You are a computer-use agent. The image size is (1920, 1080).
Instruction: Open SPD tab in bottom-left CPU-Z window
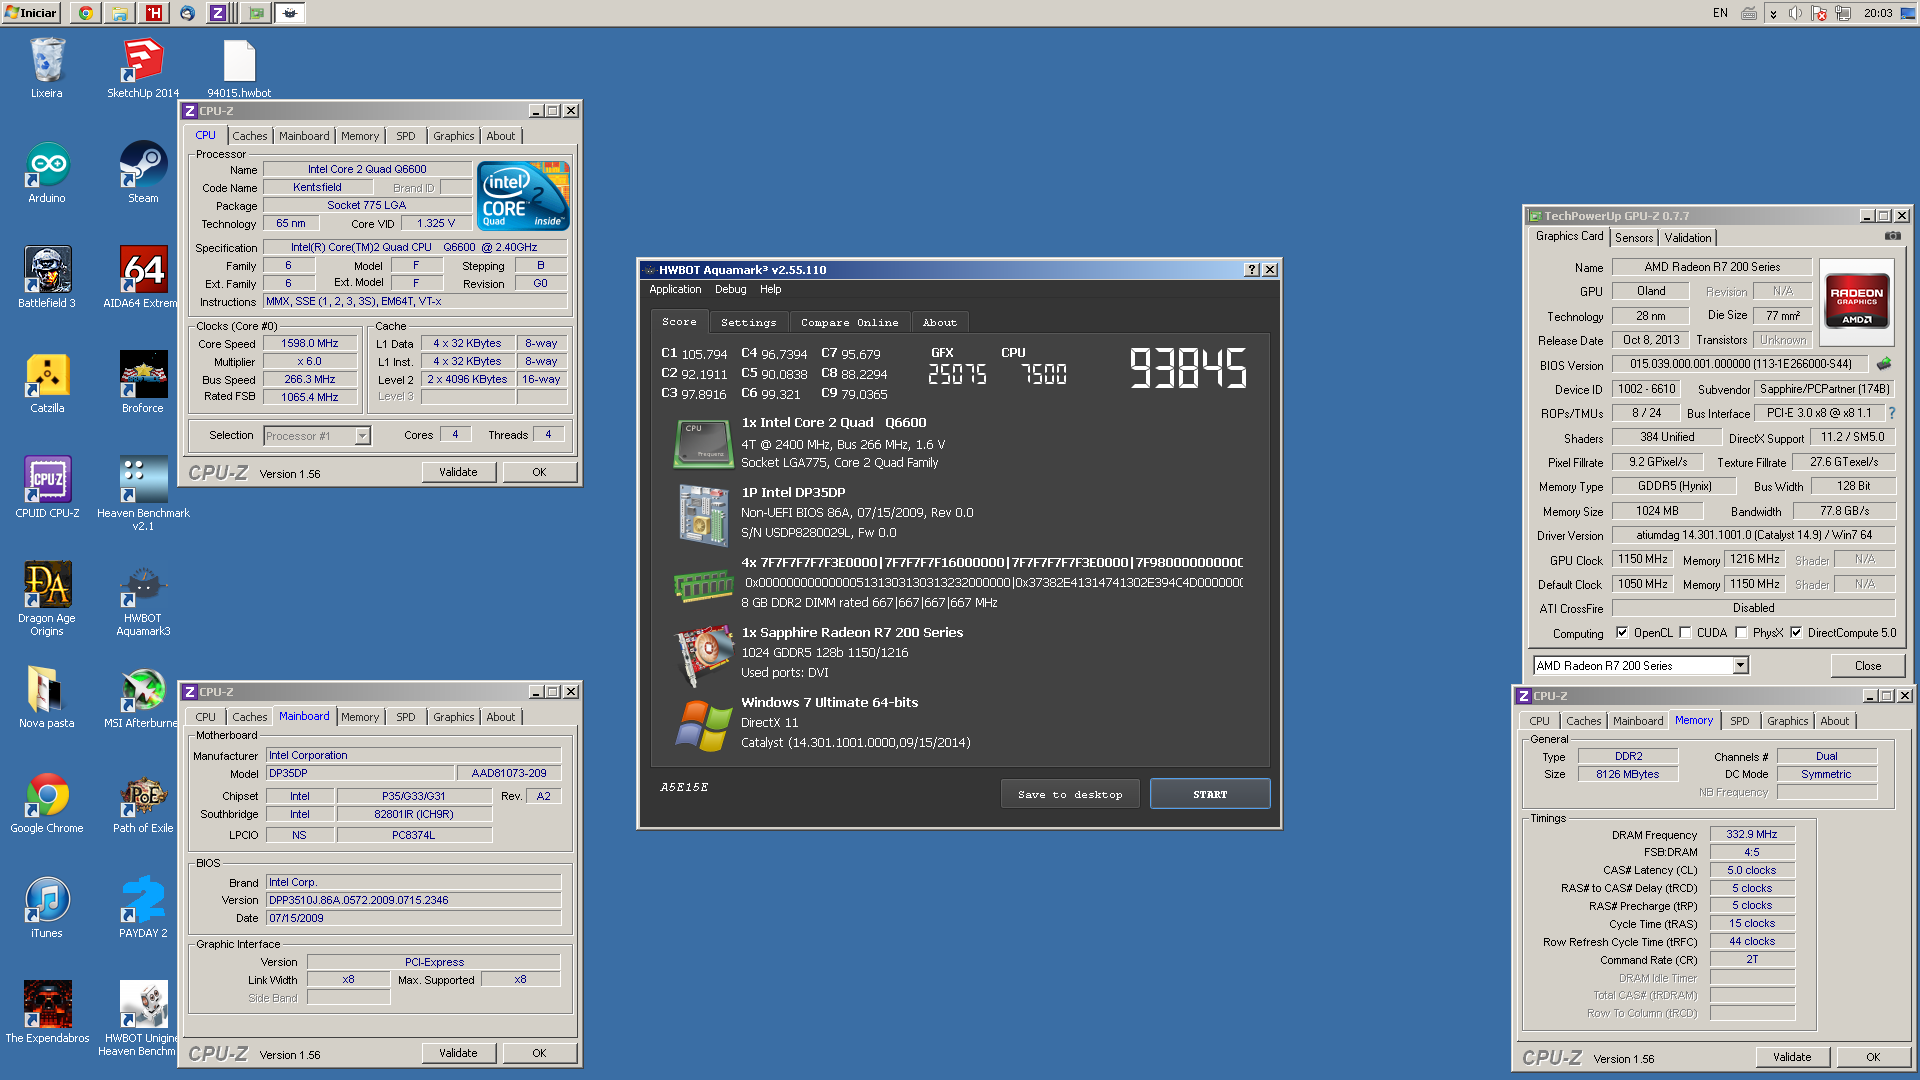[405, 717]
